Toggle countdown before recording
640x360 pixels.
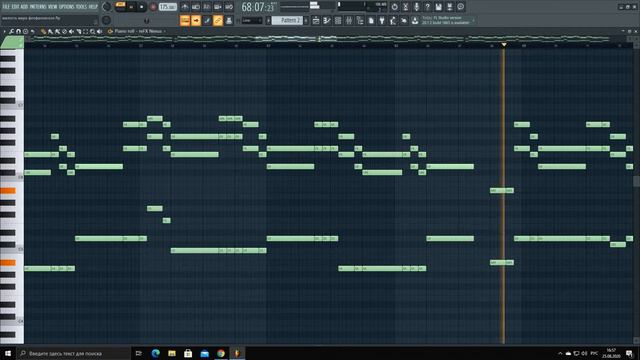tap(207, 7)
